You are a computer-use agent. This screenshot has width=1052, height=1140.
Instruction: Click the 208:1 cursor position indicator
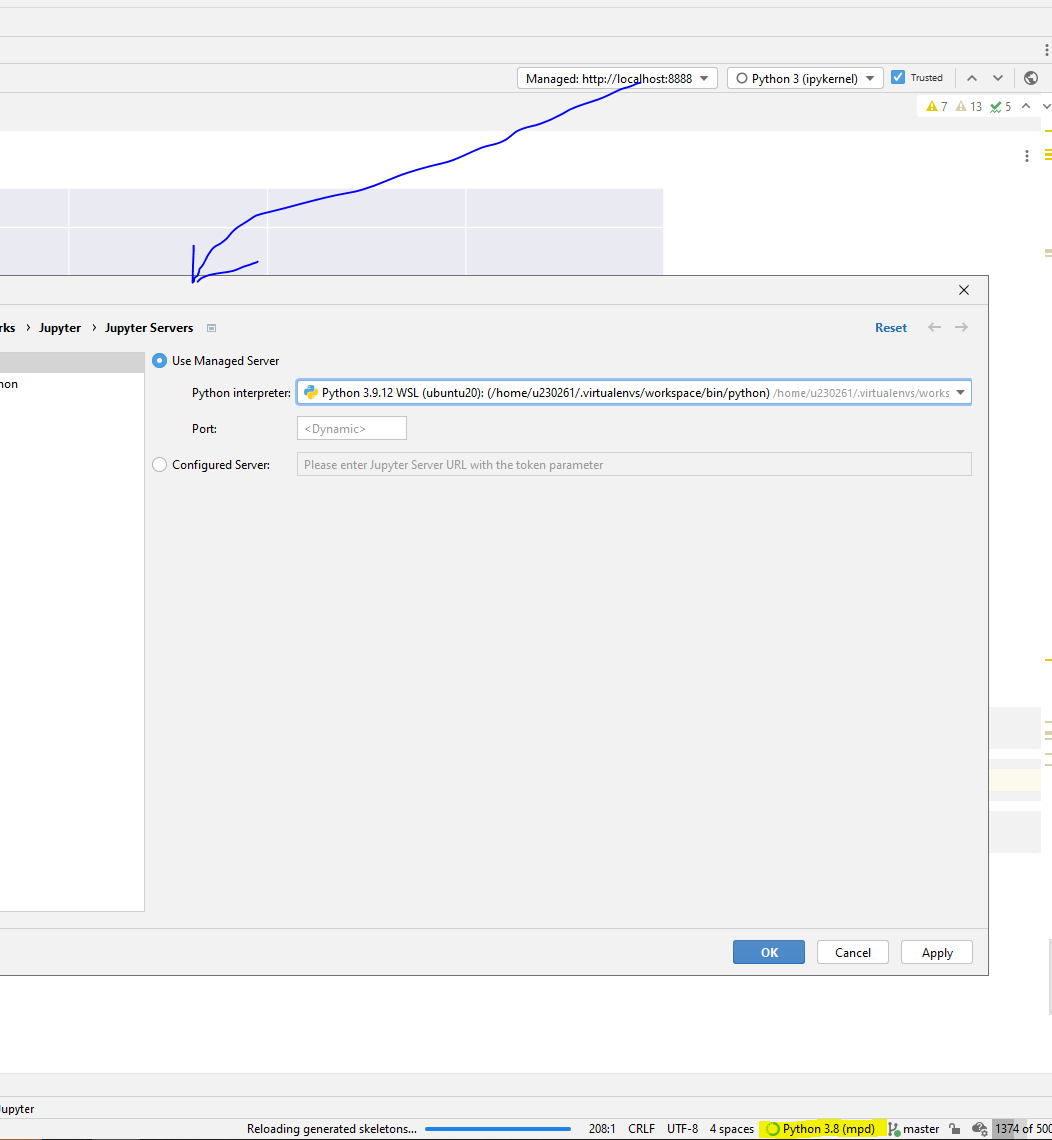[602, 1128]
